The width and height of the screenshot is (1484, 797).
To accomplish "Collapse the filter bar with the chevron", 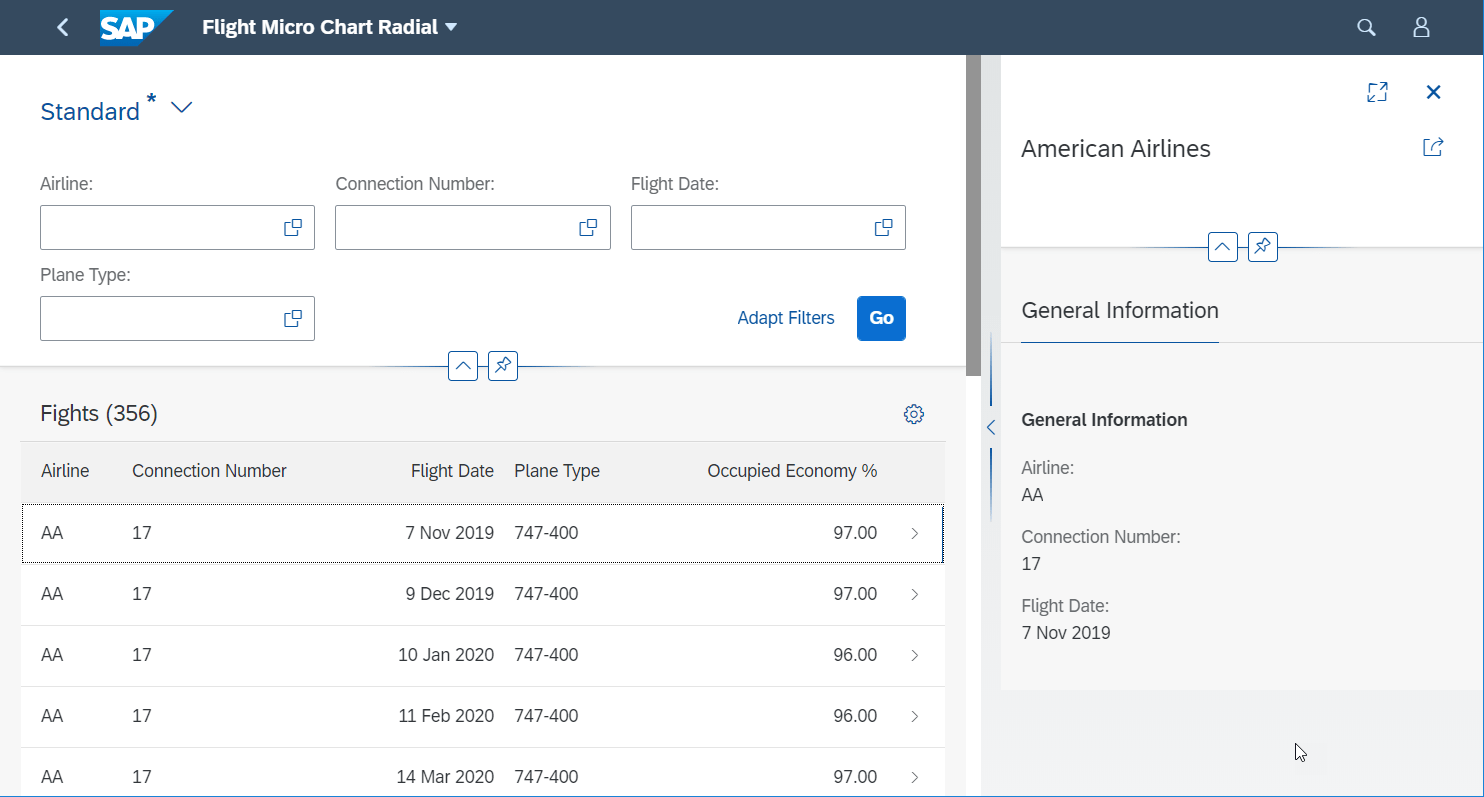I will [x=463, y=366].
